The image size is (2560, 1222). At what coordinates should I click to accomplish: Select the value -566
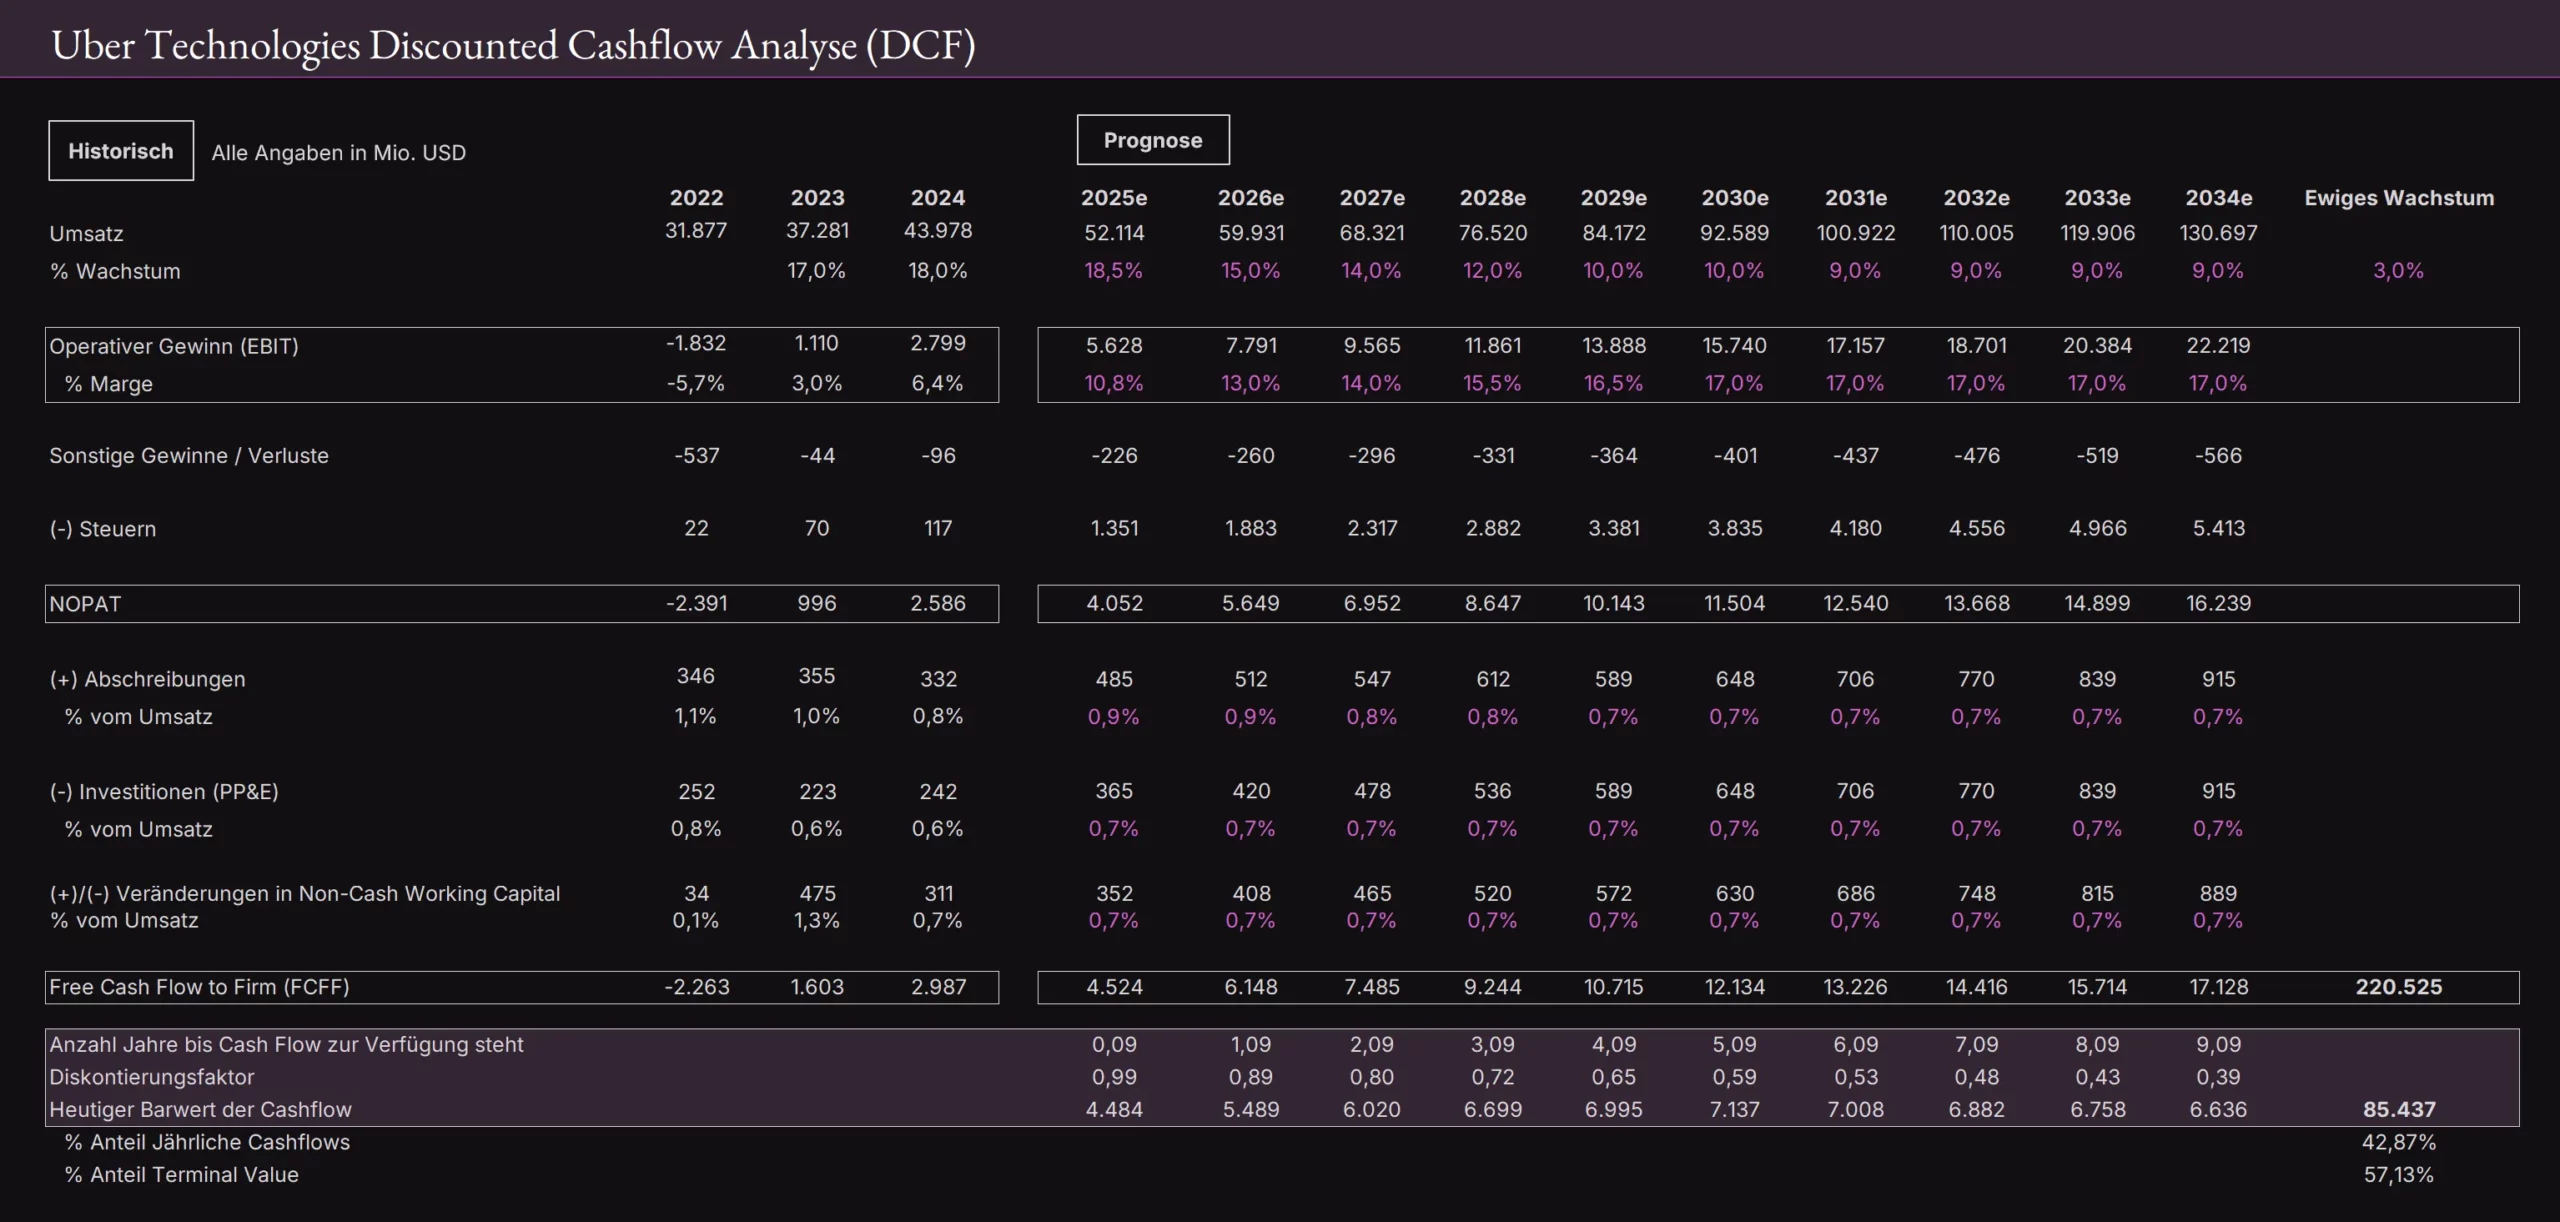2219,456
